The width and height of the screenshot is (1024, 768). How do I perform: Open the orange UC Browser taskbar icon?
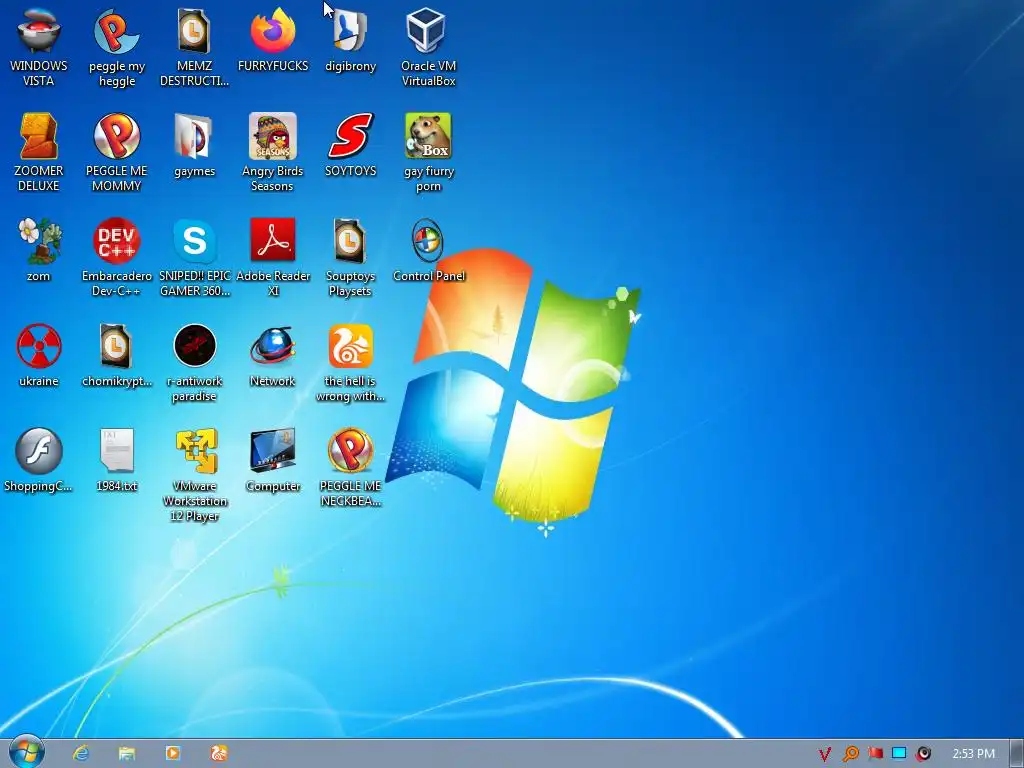click(219, 754)
